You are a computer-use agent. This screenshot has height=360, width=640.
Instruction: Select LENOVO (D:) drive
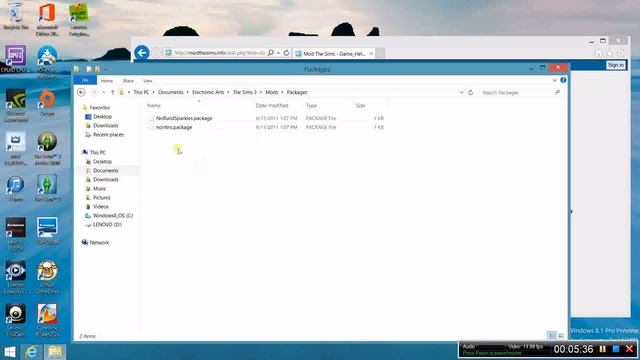click(107, 224)
